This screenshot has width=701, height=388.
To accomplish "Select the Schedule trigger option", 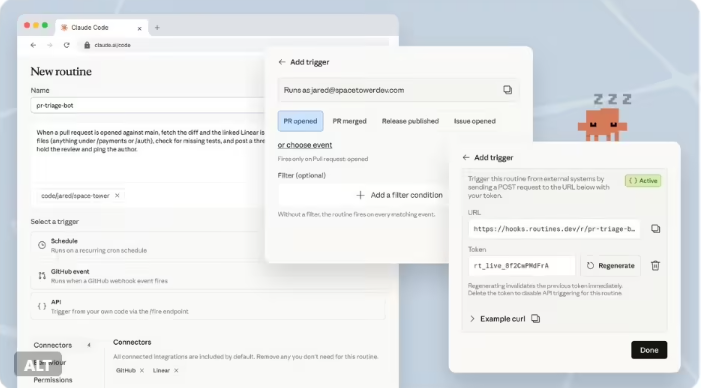I will coord(148,245).
